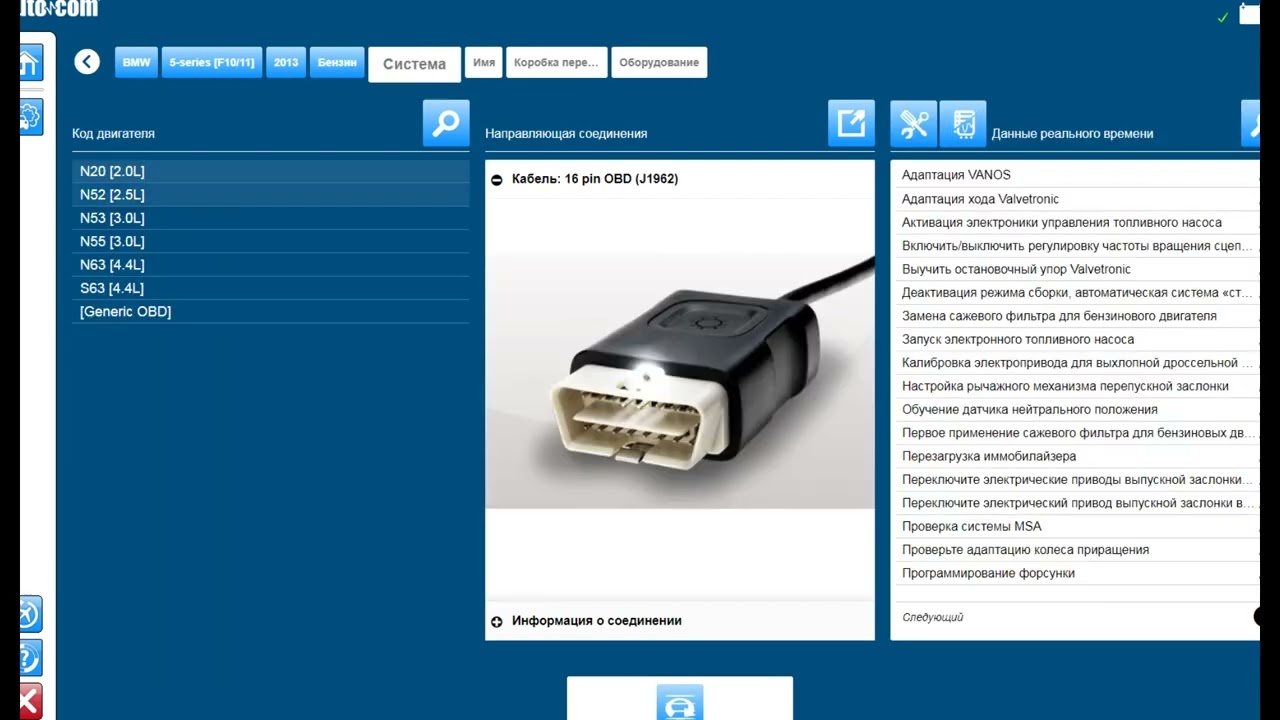Click the green check status icon
The image size is (1280, 720).
(1223, 18)
